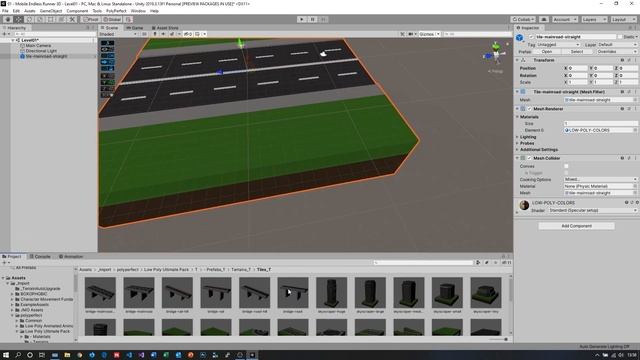The width and height of the screenshot is (640, 360).
Task: Click the prefab cube icon in Inspector
Action: click(x=520, y=38)
